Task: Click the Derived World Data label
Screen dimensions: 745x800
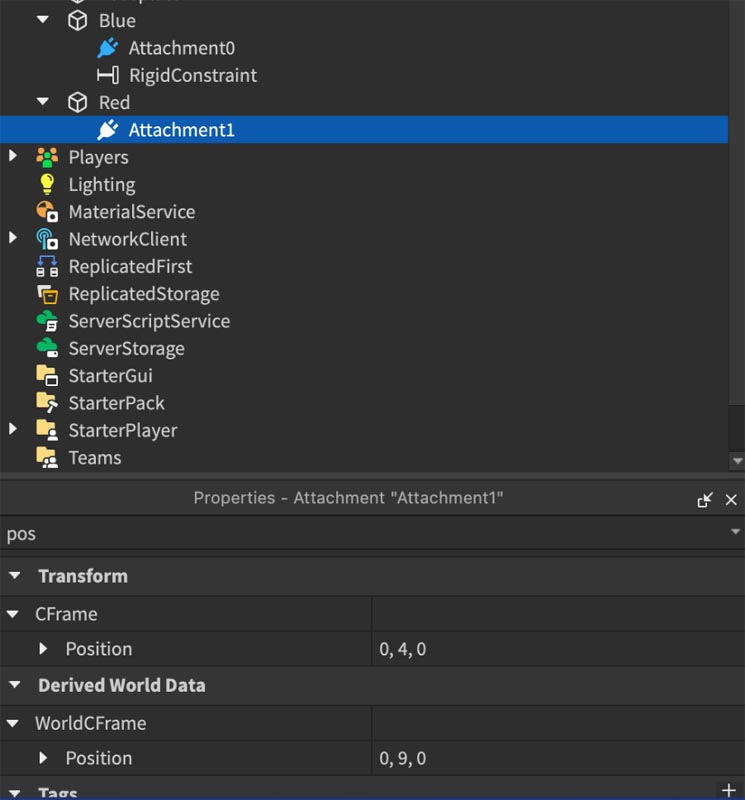Action: [122, 685]
